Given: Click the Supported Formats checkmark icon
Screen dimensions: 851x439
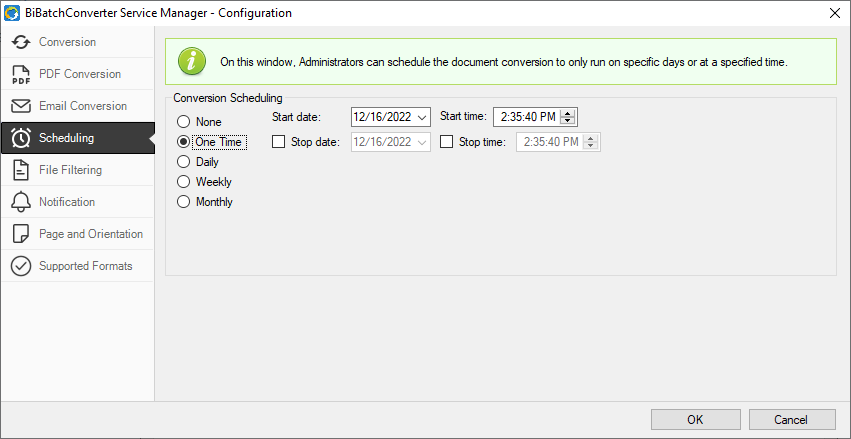Looking at the screenshot, I should (21, 266).
